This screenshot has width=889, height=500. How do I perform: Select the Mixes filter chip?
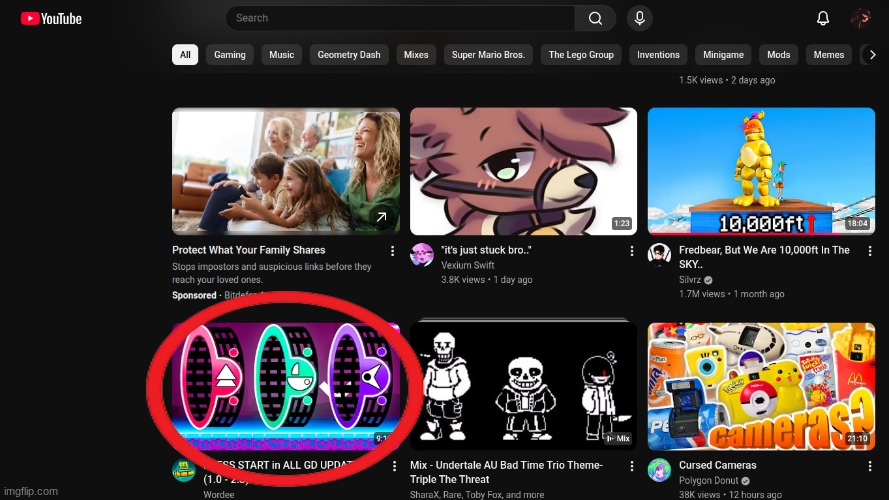[x=416, y=55]
